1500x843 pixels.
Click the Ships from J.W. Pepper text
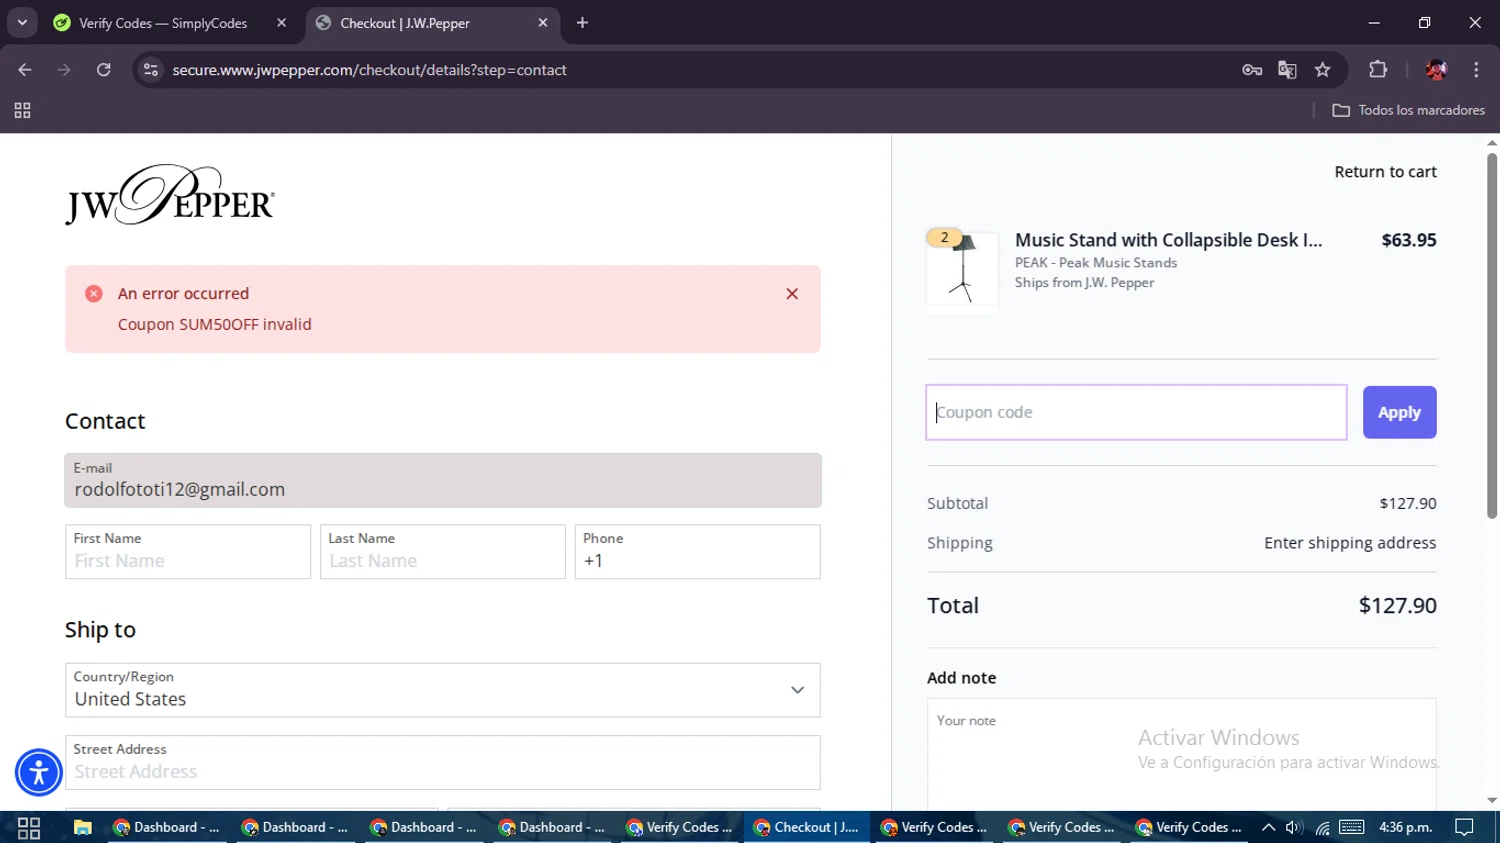click(x=1085, y=283)
